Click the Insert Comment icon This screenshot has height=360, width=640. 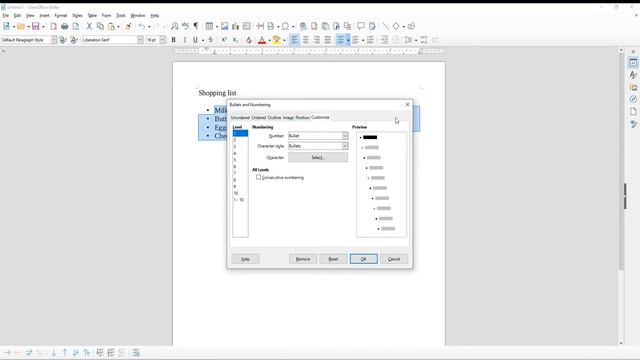pos(361,26)
